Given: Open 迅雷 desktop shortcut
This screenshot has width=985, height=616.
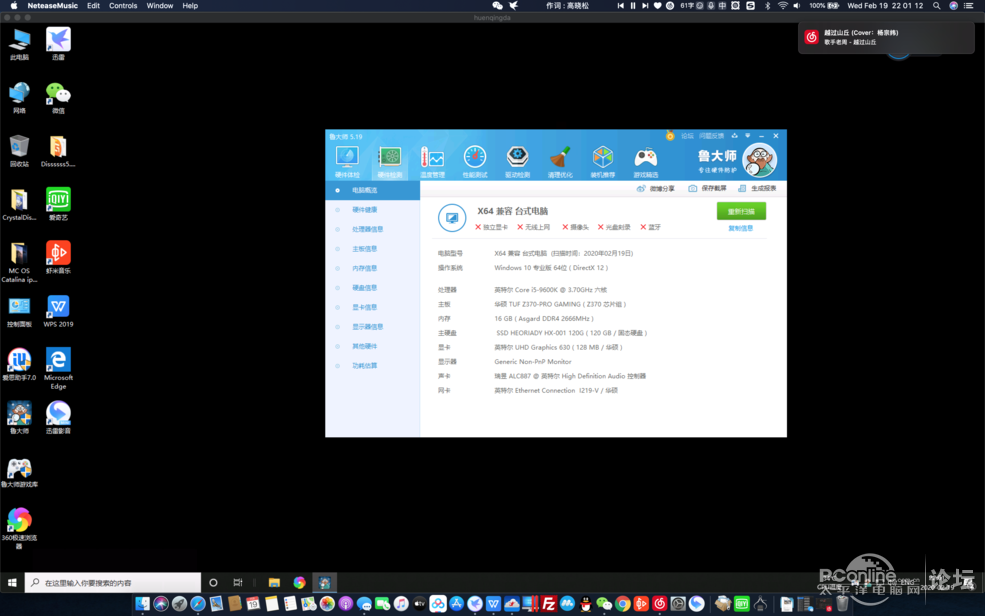Looking at the screenshot, I should tap(58, 44).
